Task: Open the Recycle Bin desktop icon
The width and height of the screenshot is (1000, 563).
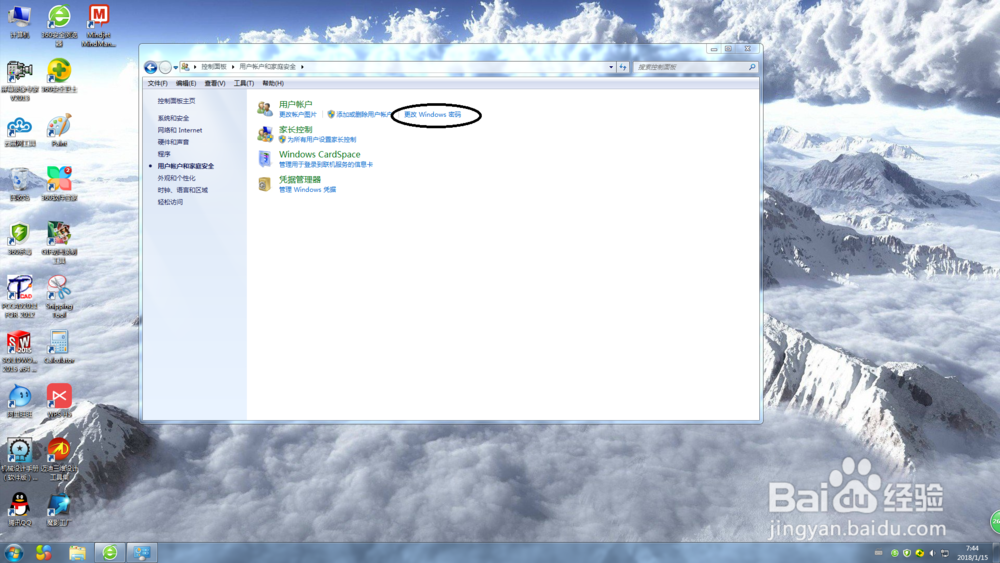Action: 20,185
